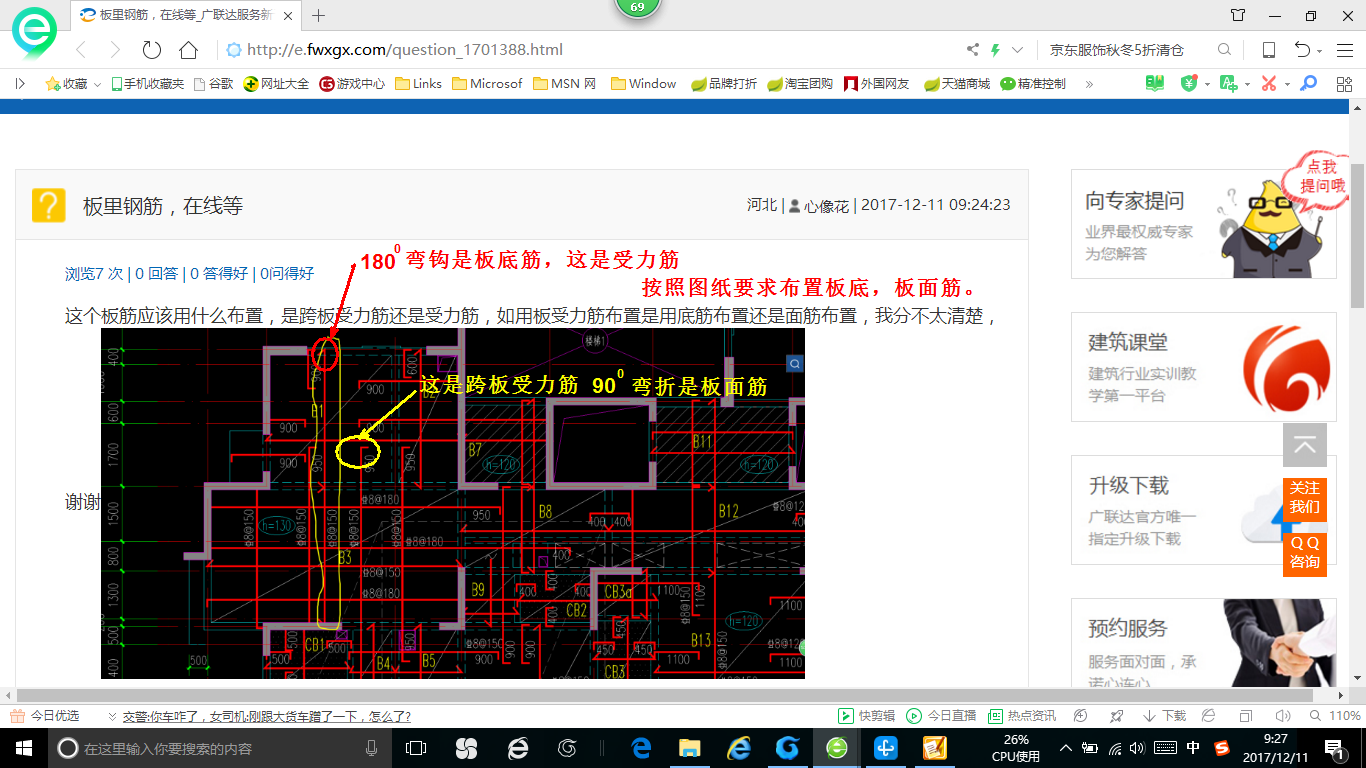Select the 板里钢筋 browser tab
The width and height of the screenshot is (1366, 768).
click(x=187, y=15)
